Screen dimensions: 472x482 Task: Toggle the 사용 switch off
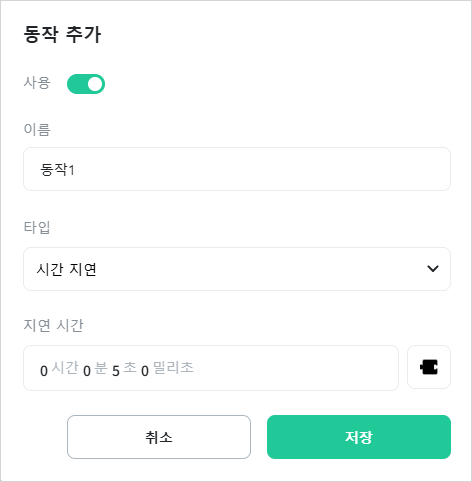tap(86, 84)
